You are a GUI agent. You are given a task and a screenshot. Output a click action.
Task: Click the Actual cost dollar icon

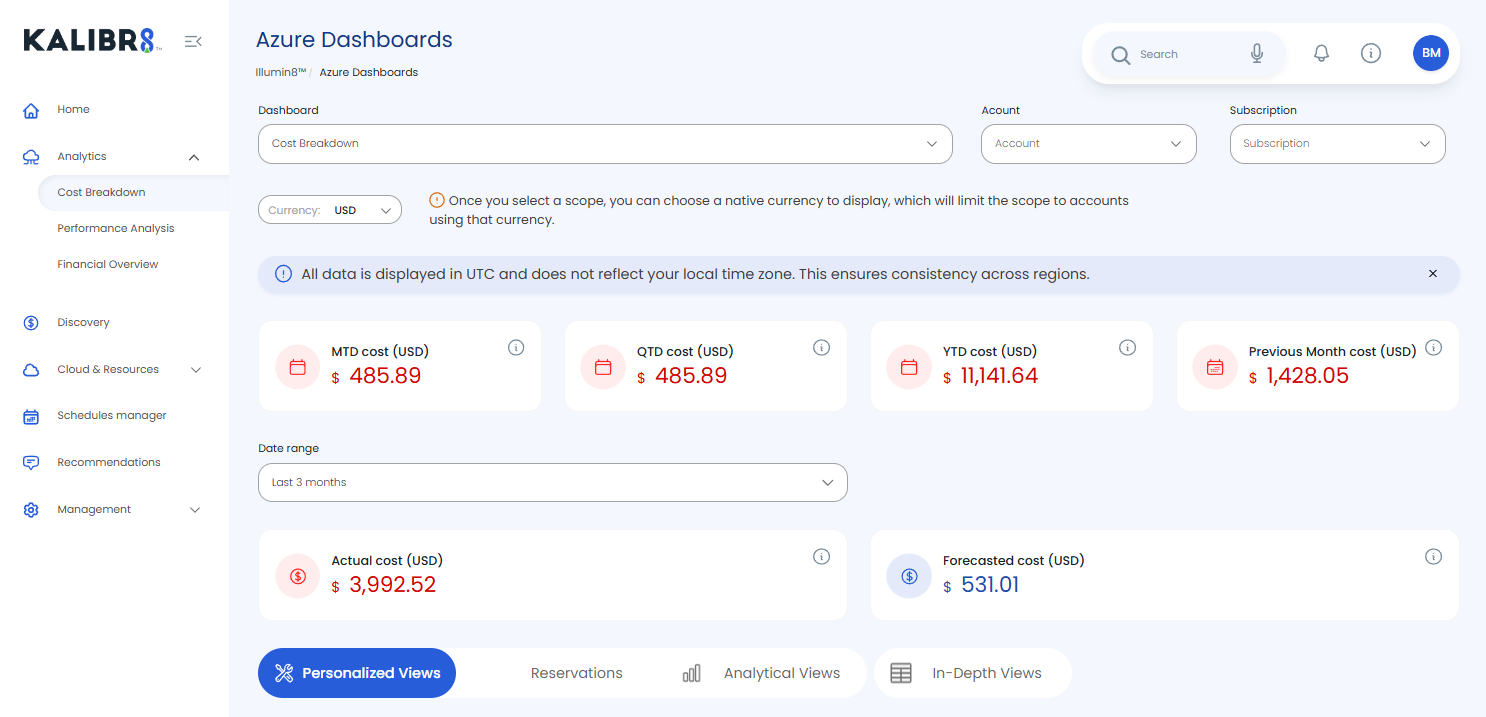point(298,576)
